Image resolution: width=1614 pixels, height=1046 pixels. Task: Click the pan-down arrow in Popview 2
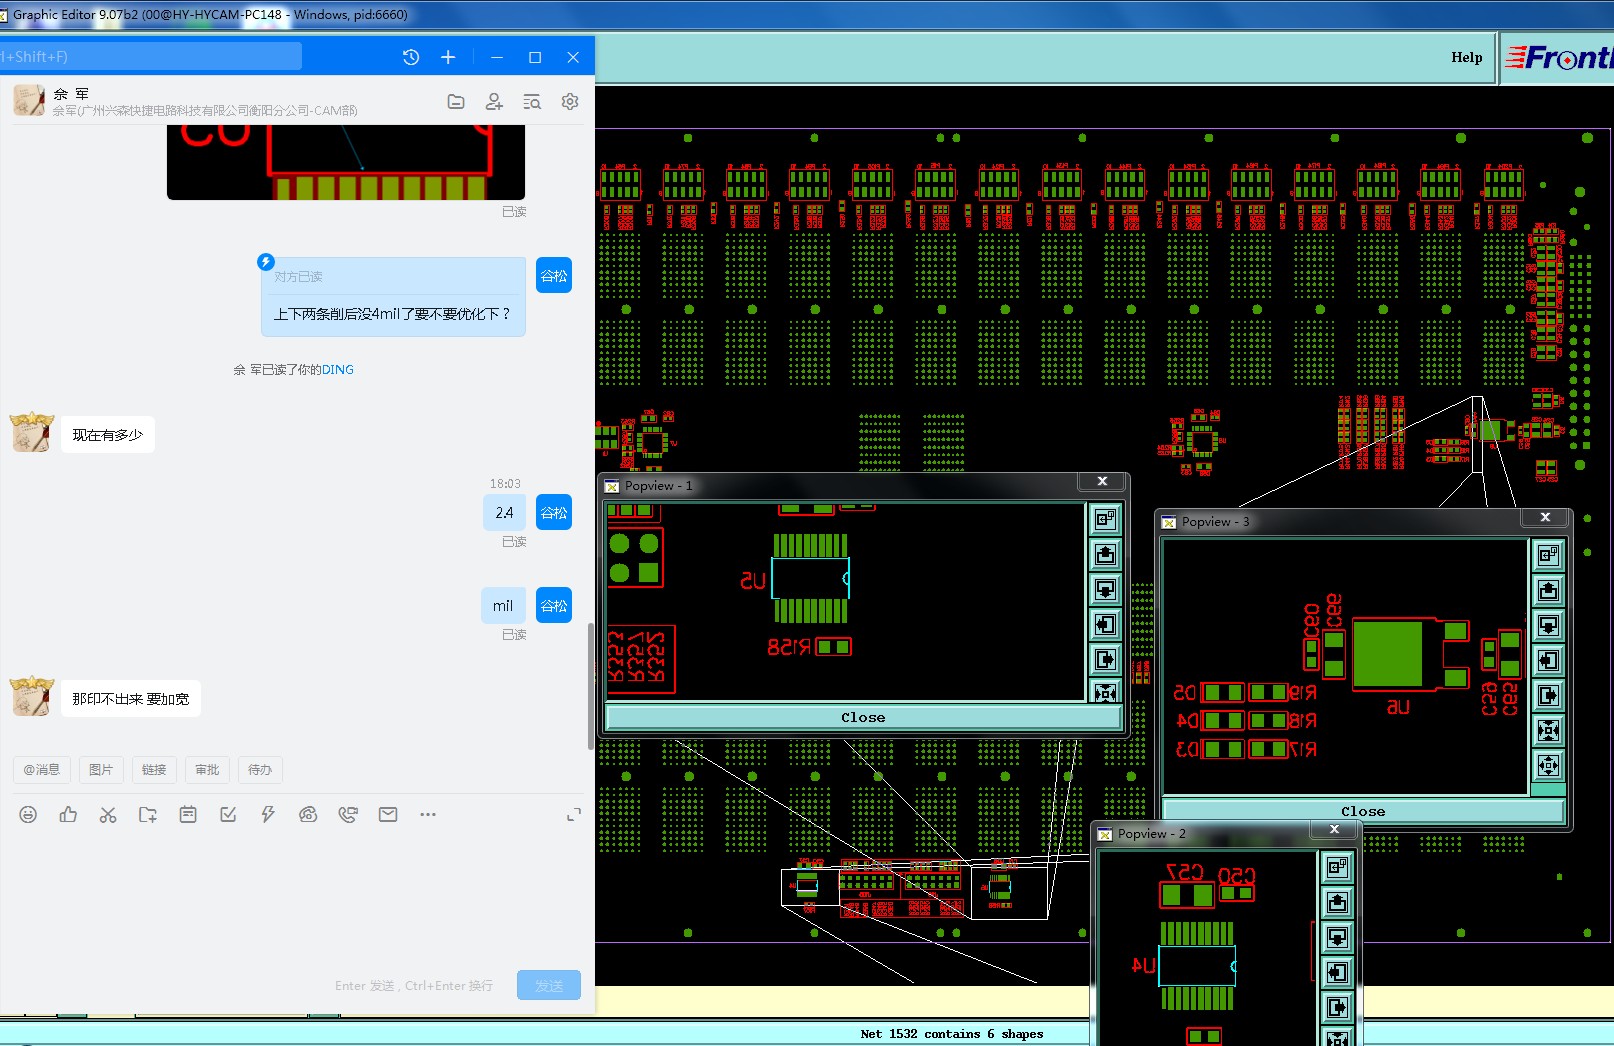[1337, 938]
